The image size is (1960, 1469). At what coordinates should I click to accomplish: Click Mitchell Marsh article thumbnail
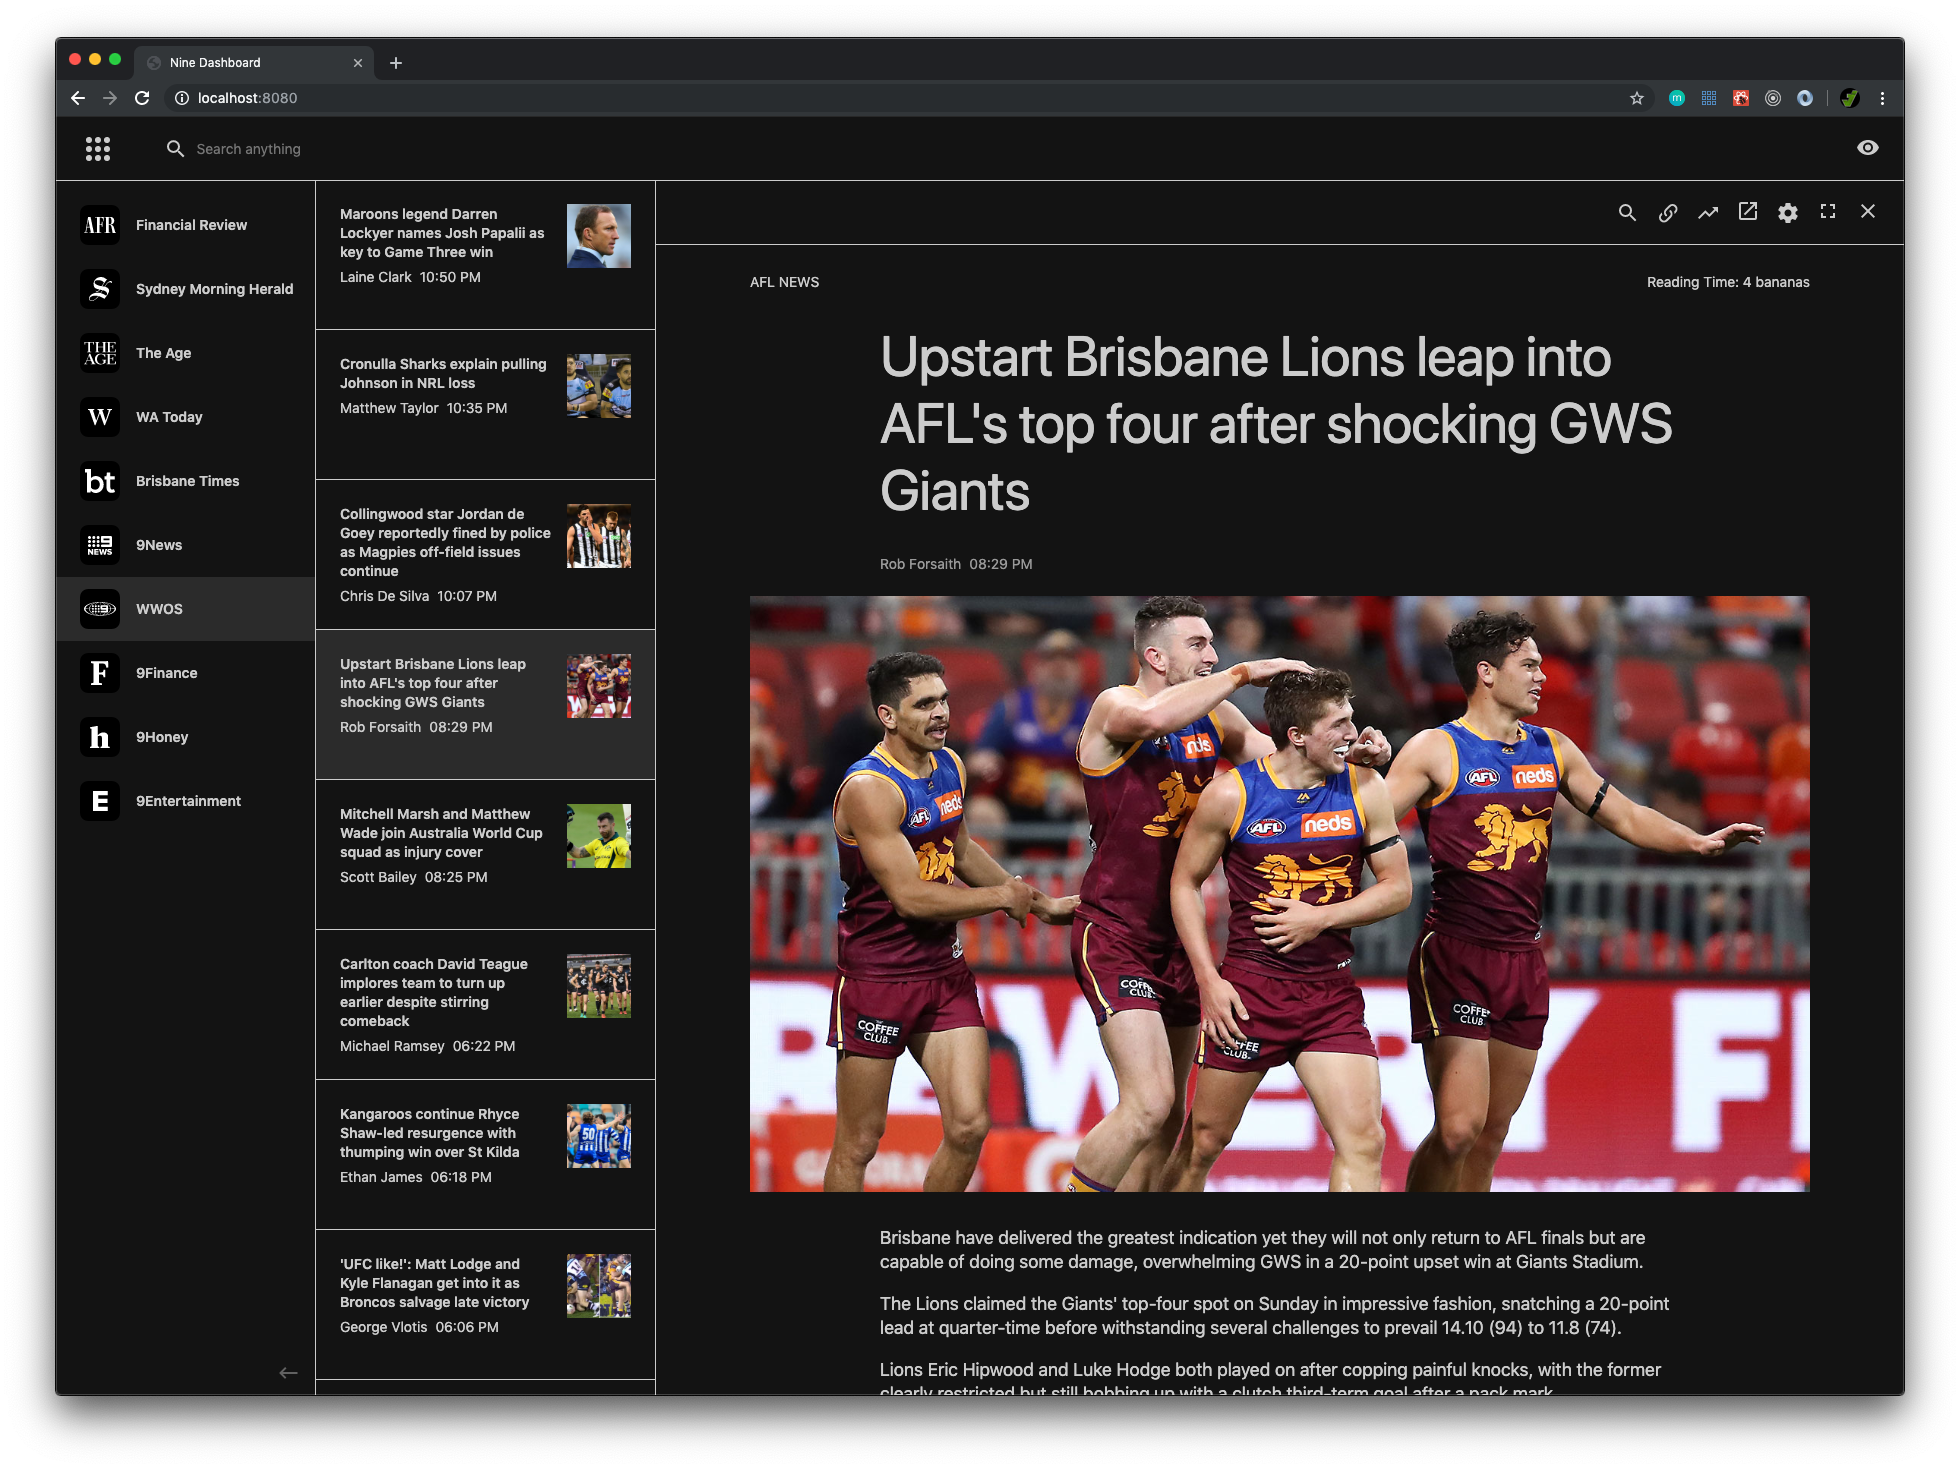tap(598, 836)
